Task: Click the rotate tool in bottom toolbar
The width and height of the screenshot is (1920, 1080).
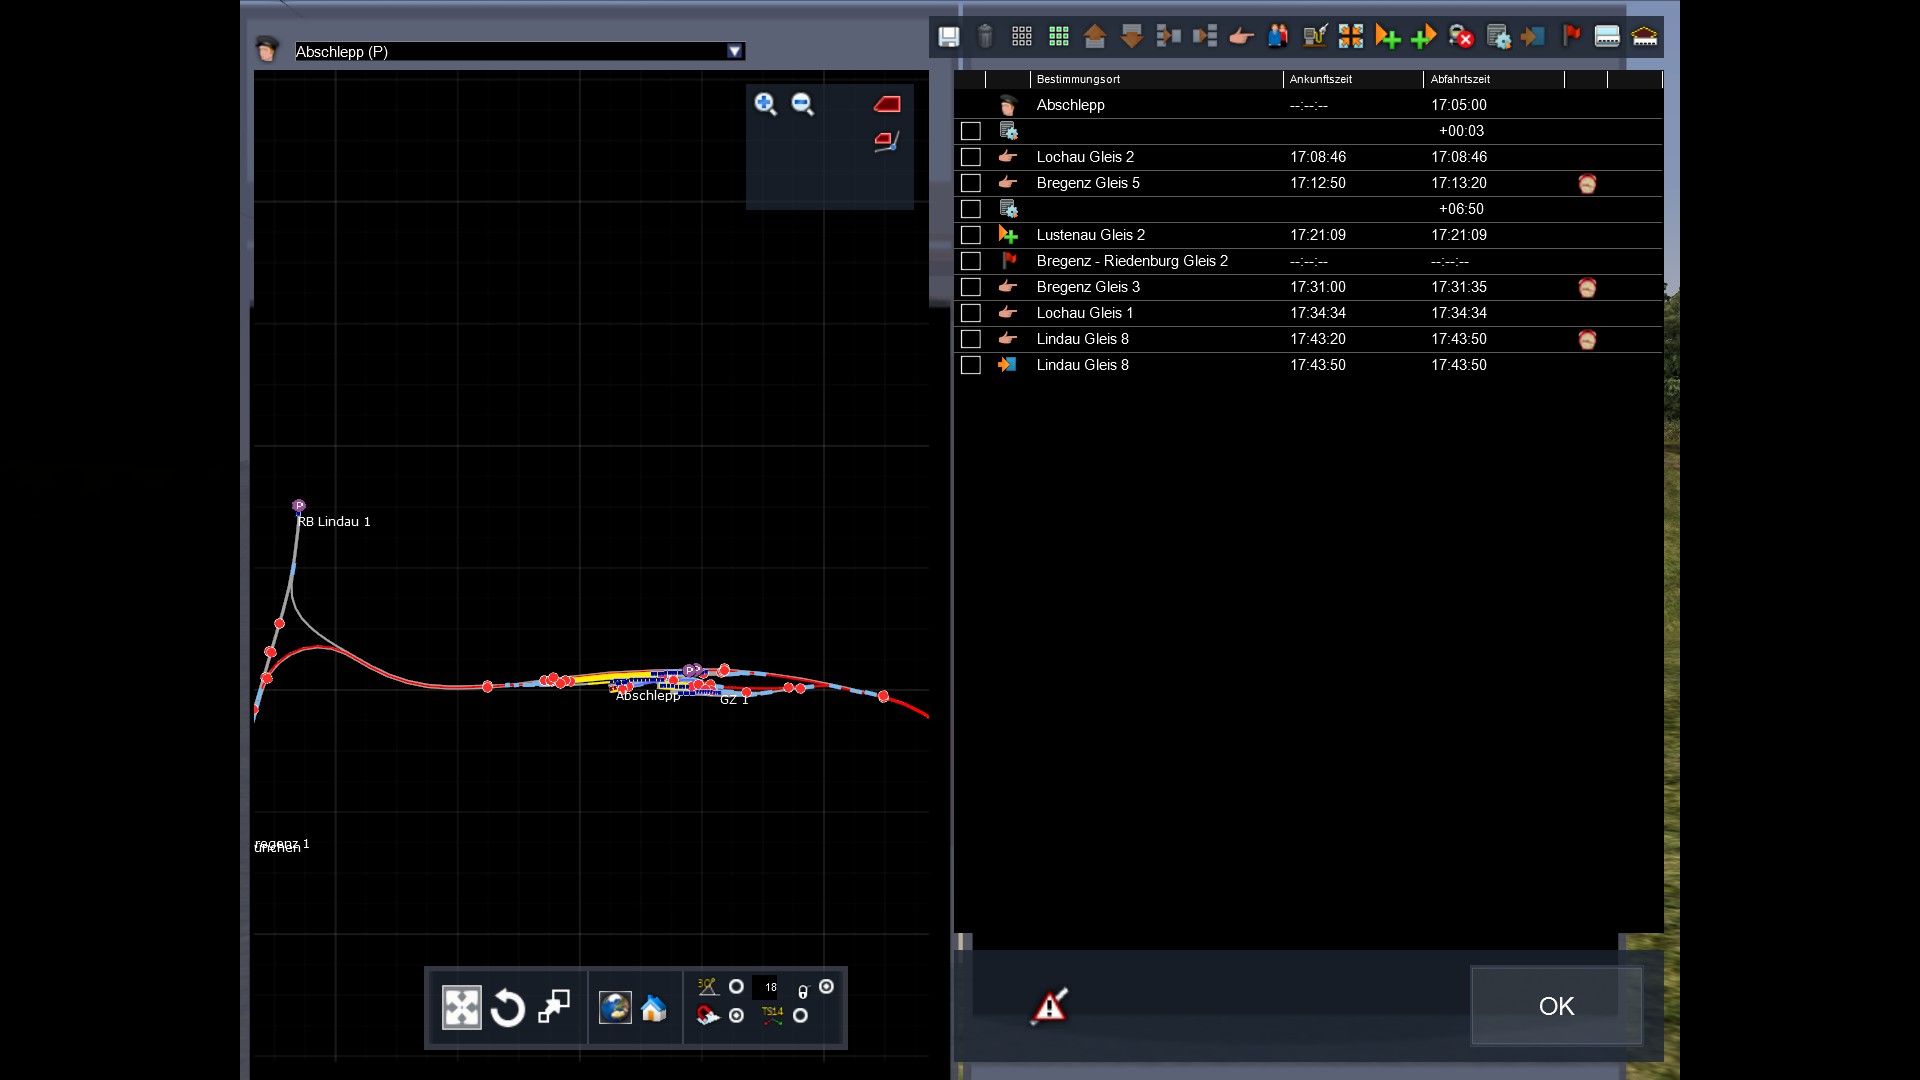Action: pyautogui.click(x=508, y=1008)
